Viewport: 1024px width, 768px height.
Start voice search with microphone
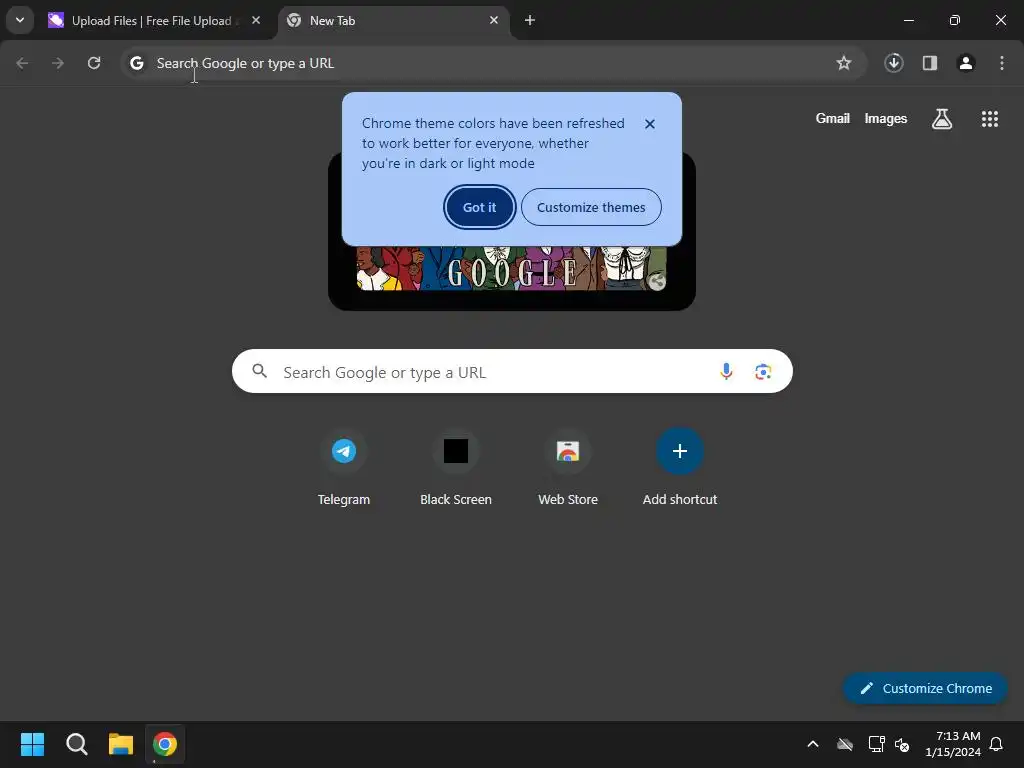pyautogui.click(x=726, y=372)
